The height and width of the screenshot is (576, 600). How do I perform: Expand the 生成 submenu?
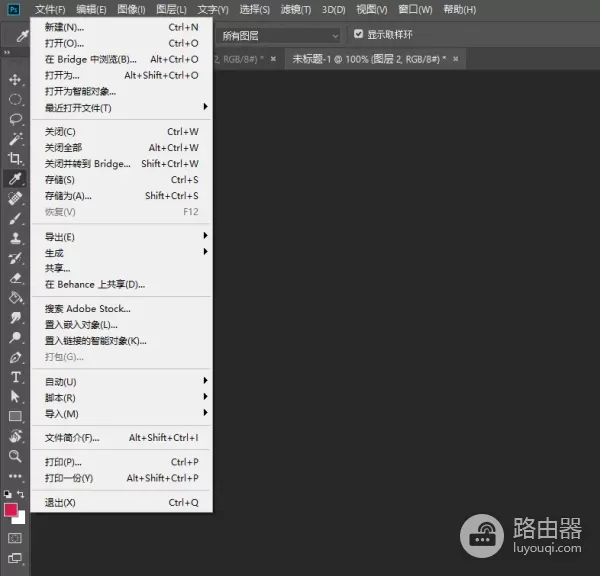click(121, 253)
